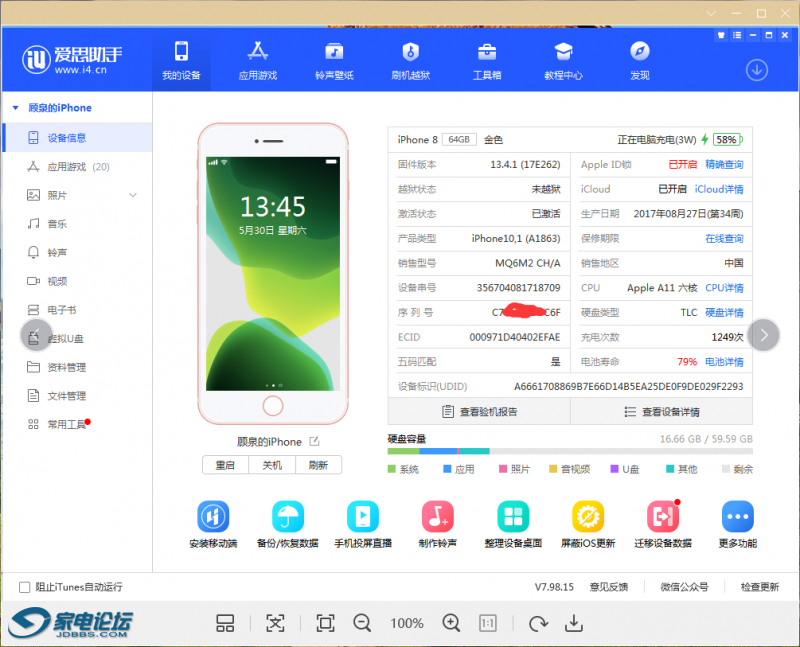Click 在线查询 warranty link
The image size is (800, 647).
[x=724, y=238]
